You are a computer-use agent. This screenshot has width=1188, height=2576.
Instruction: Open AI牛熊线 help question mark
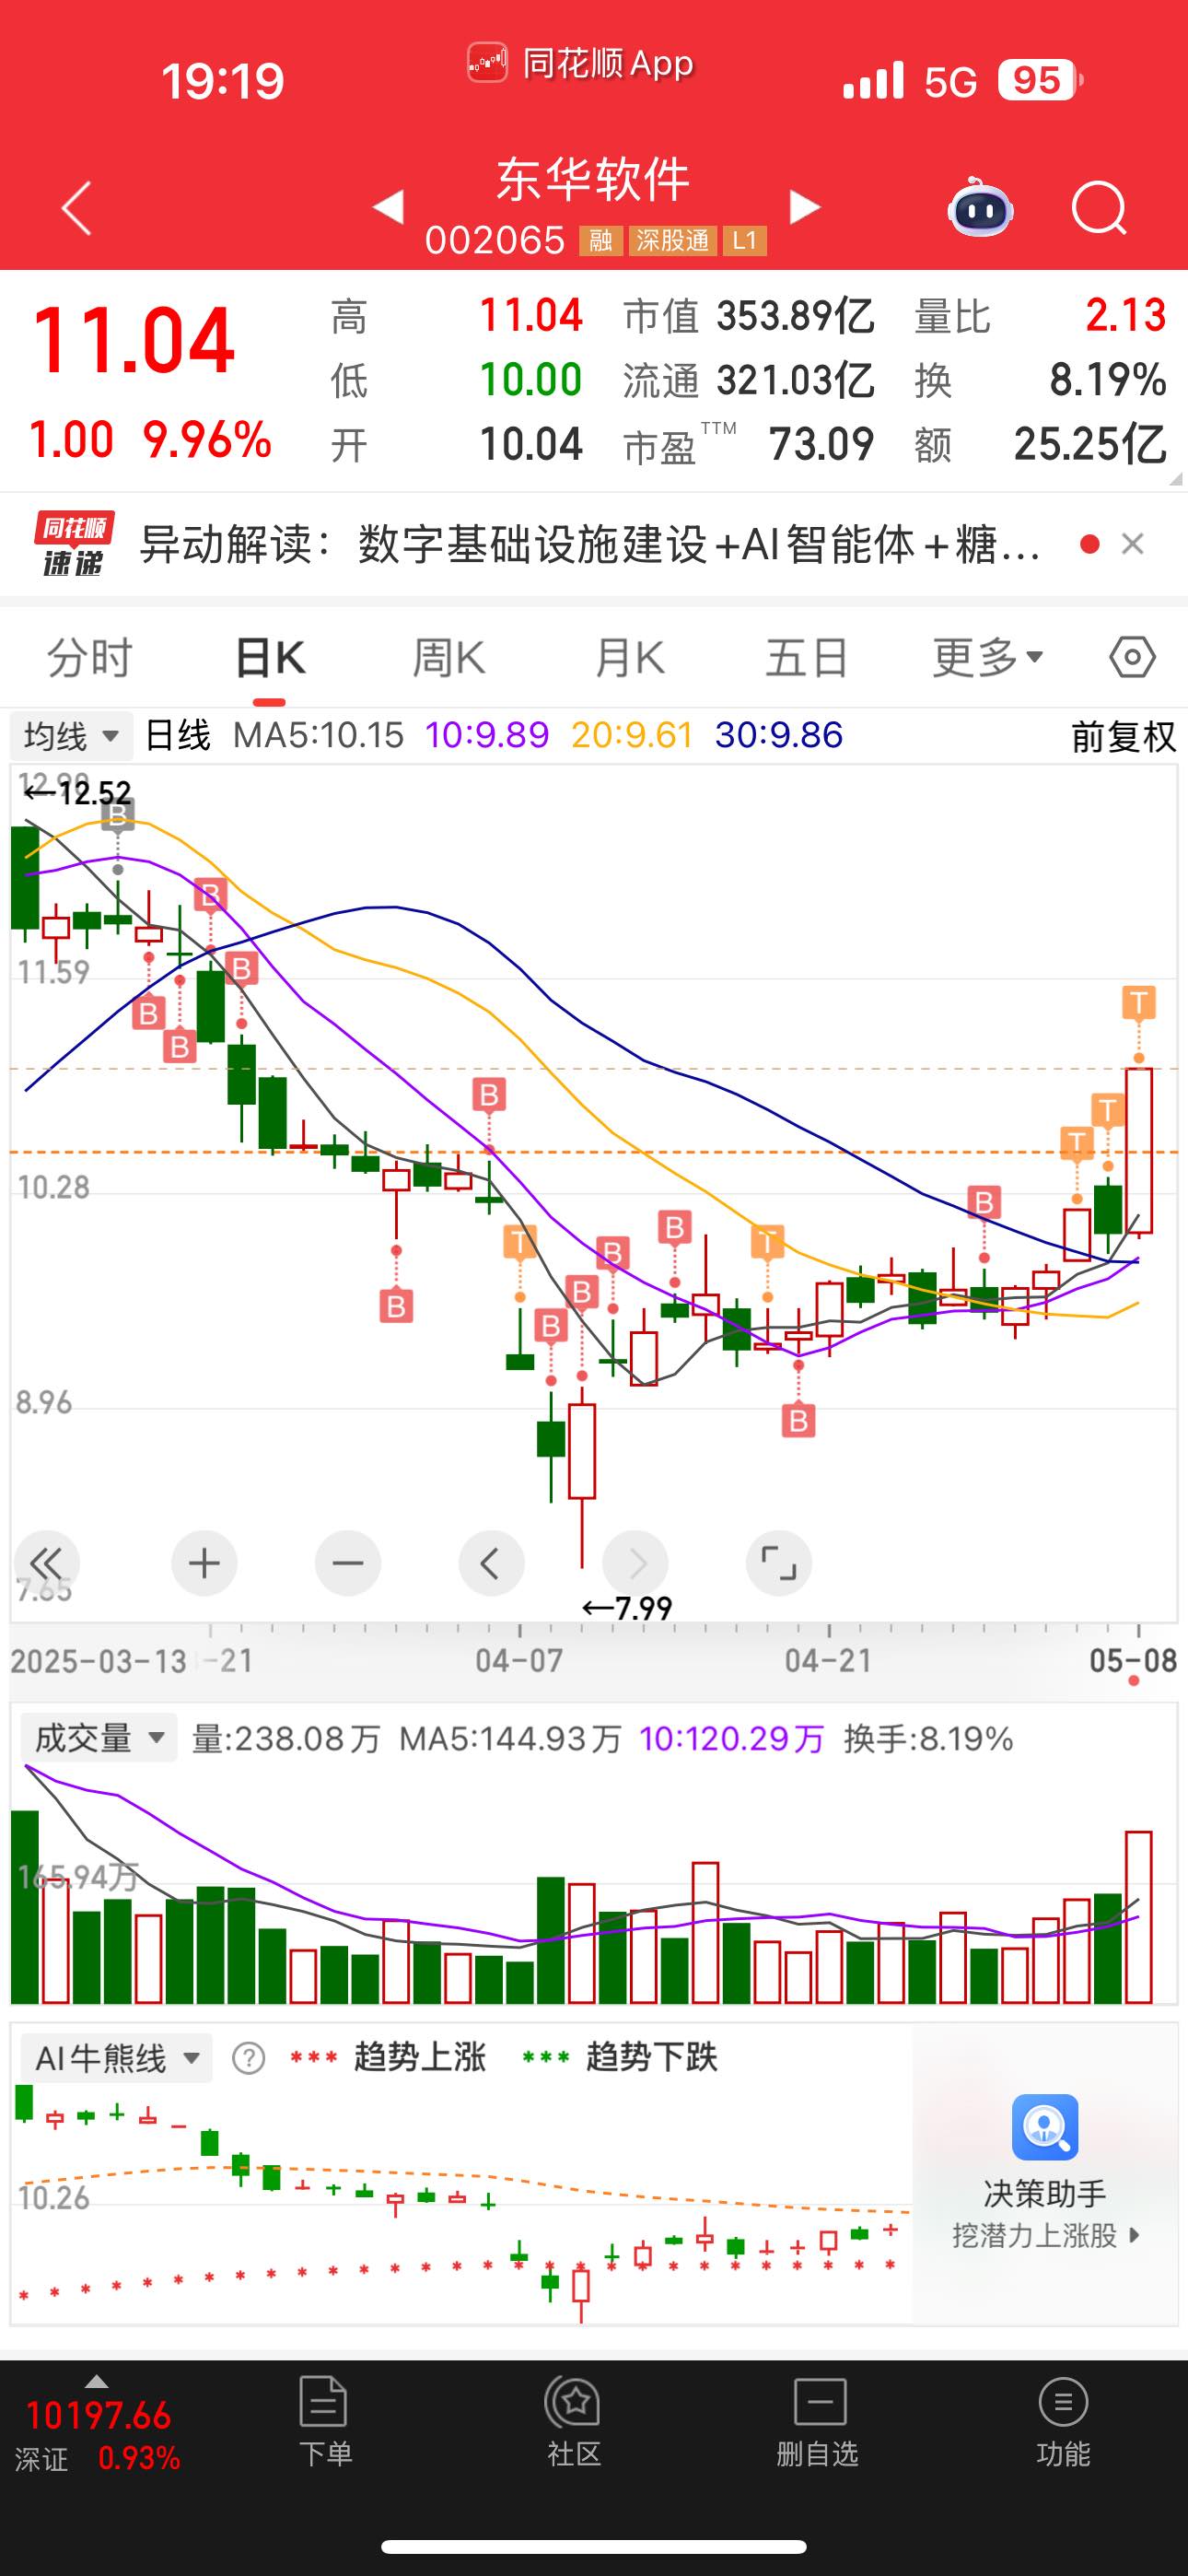pyautogui.click(x=248, y=2058)
